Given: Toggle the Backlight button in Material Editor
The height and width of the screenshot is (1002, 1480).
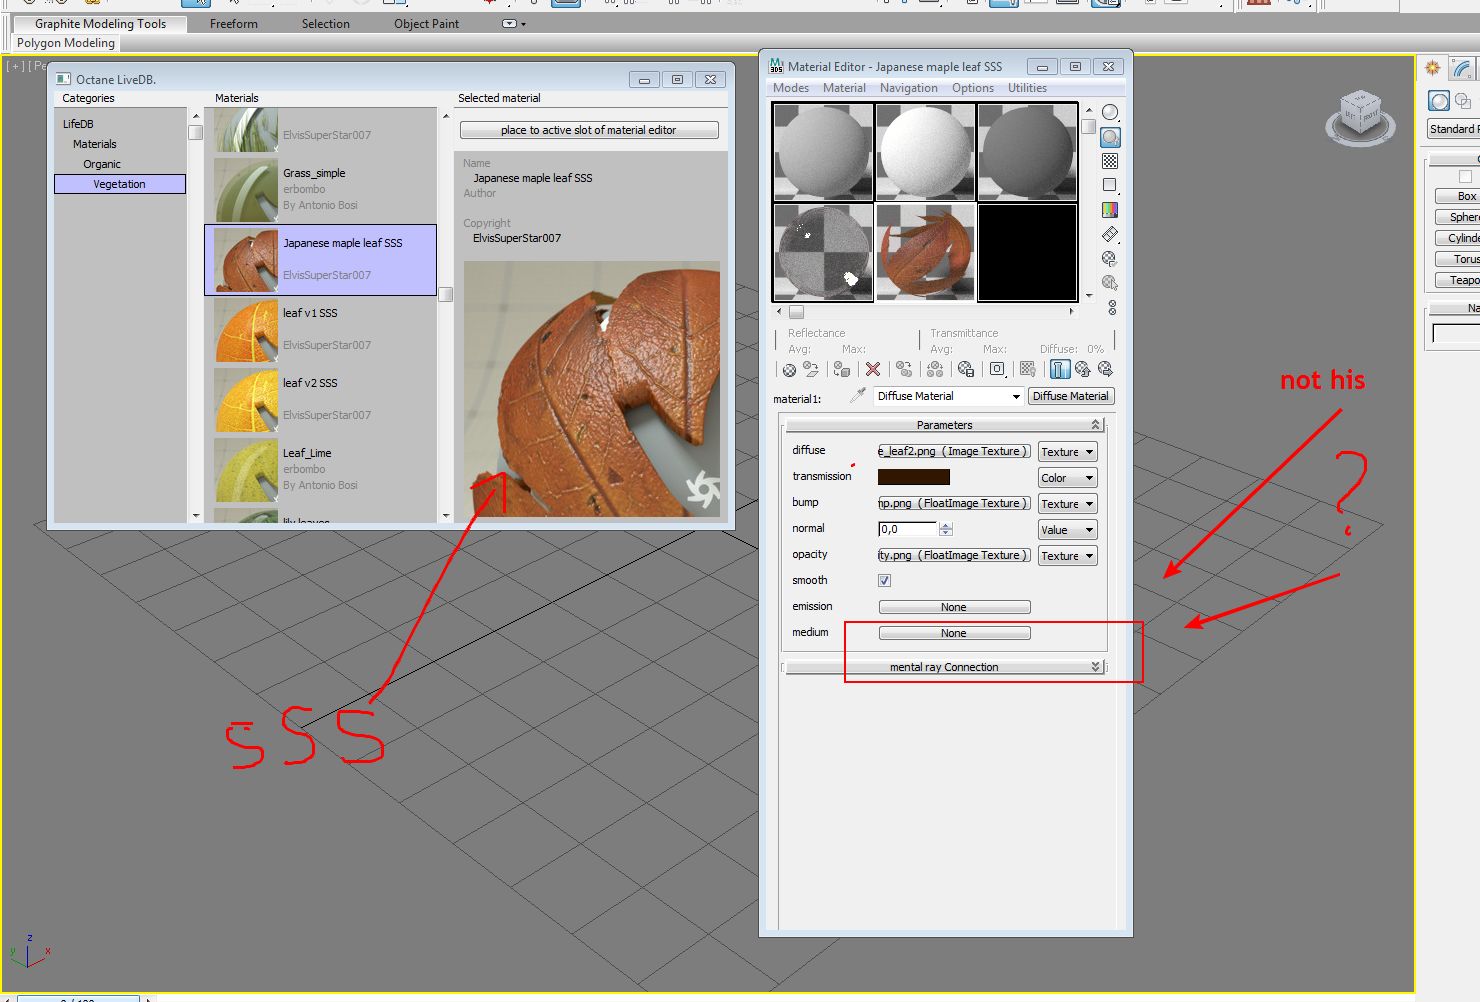Looking at the screenshot, I should (1110, 137).
